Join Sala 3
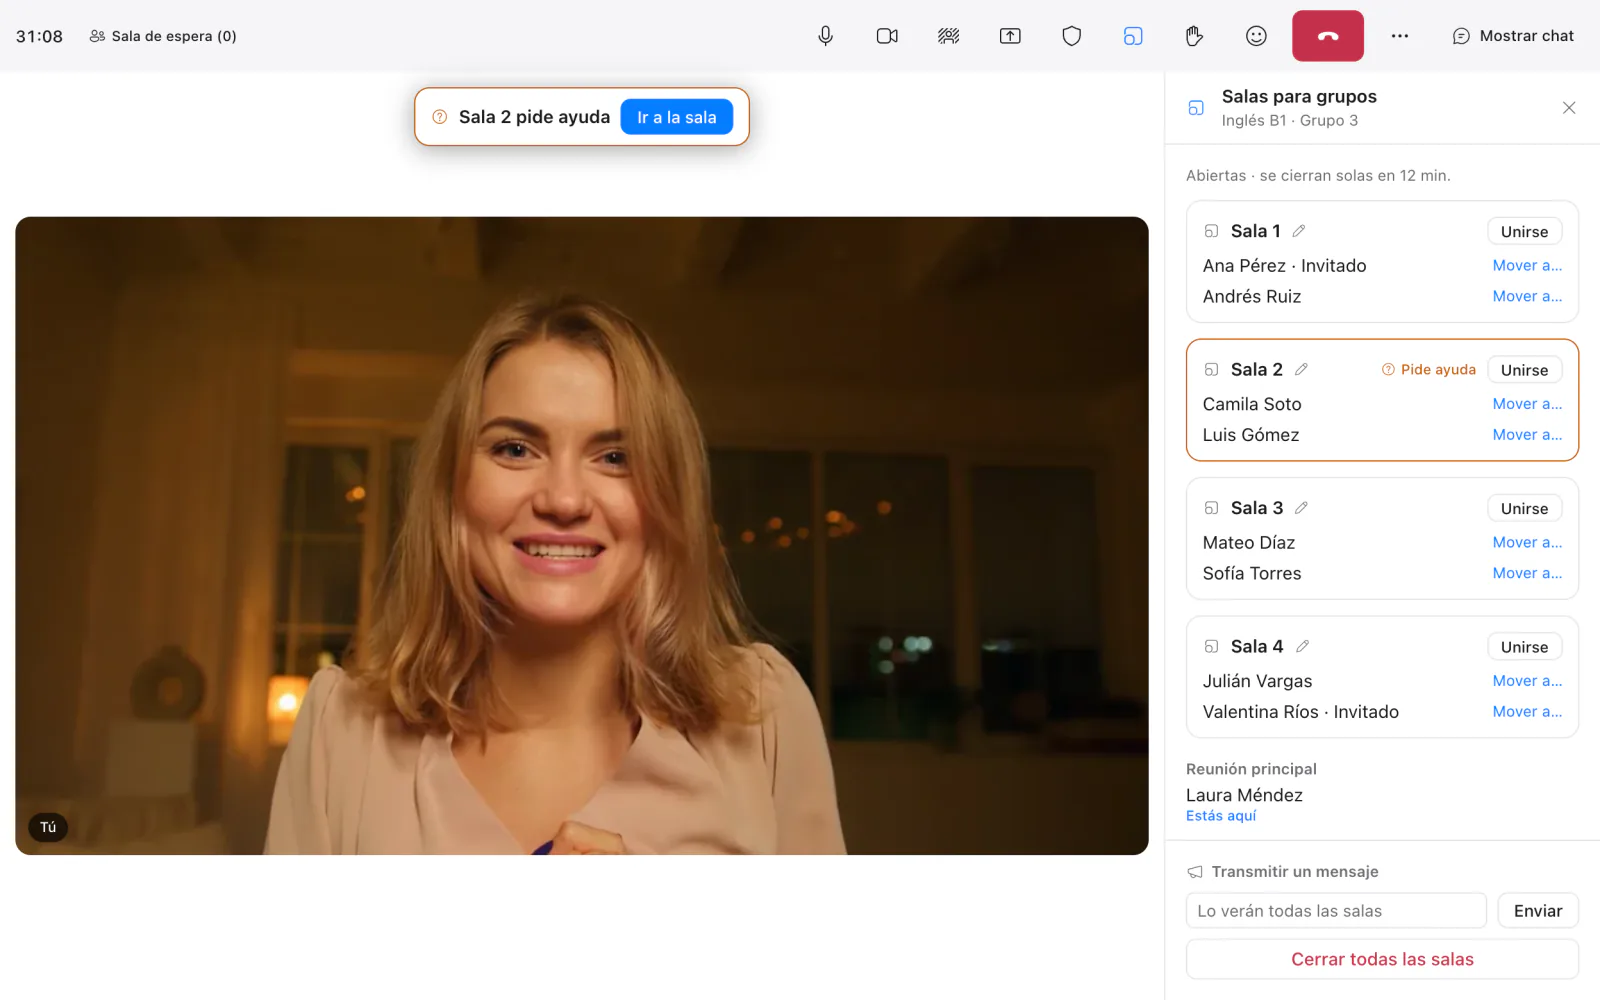 click(1524, 508)
